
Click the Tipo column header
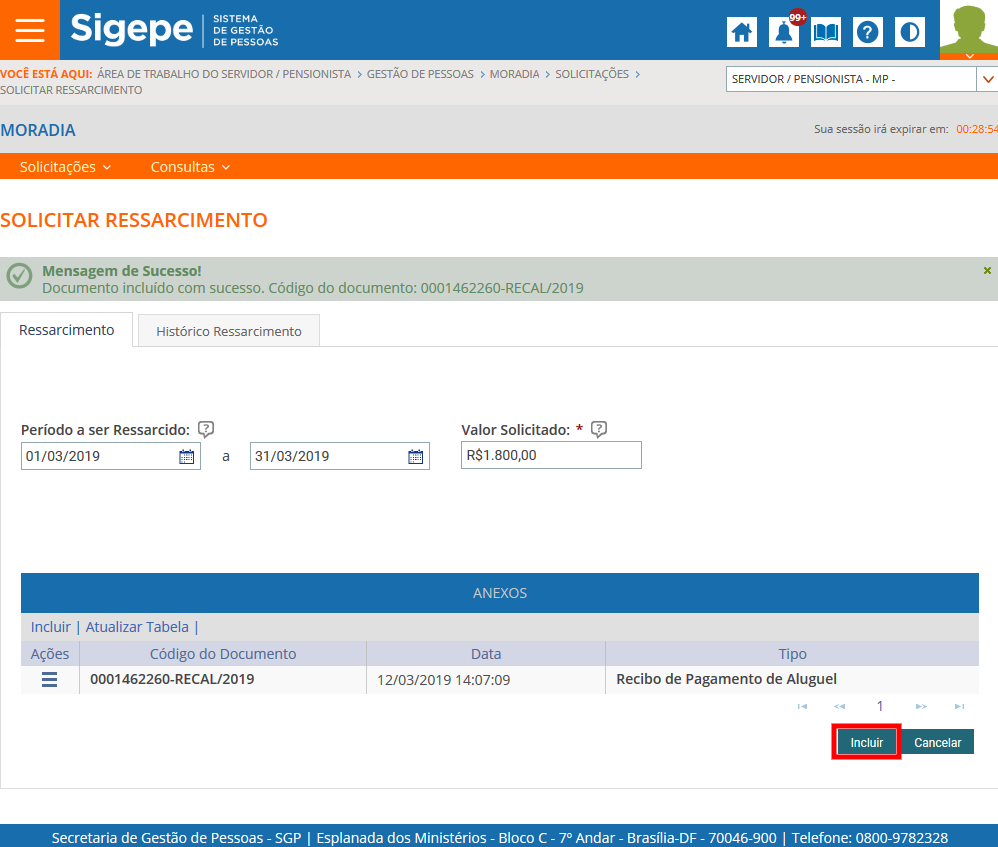pos(792,654)
